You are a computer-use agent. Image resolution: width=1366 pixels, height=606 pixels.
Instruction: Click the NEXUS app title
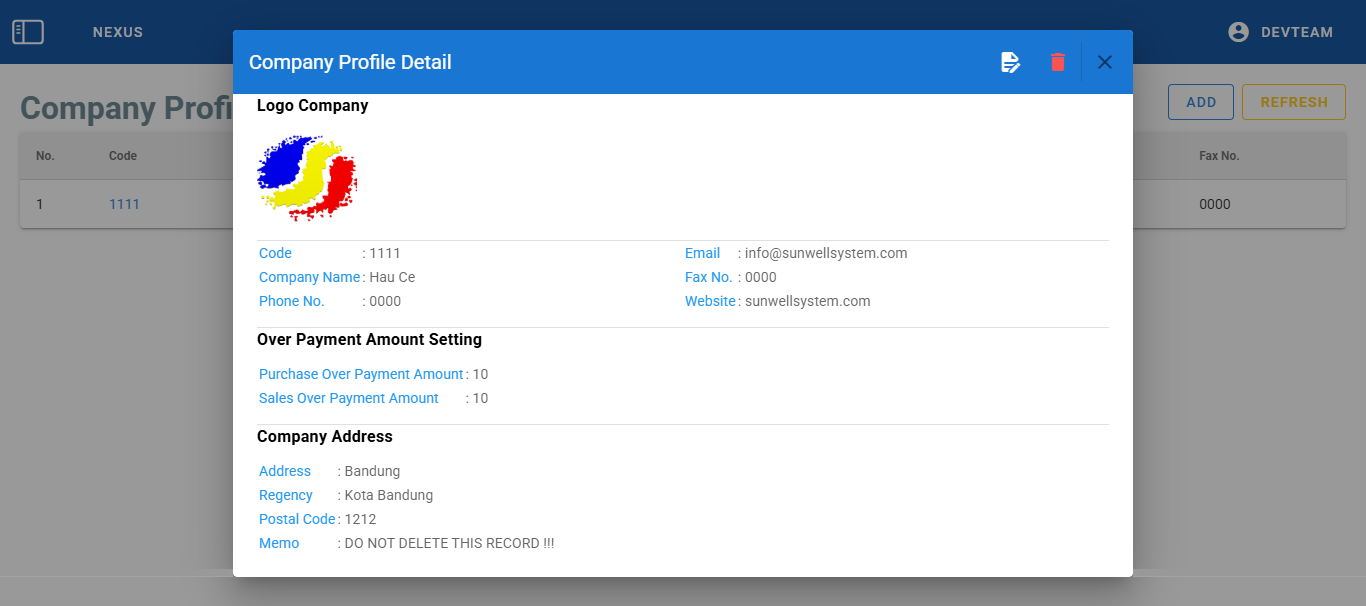tap(118, 32)
